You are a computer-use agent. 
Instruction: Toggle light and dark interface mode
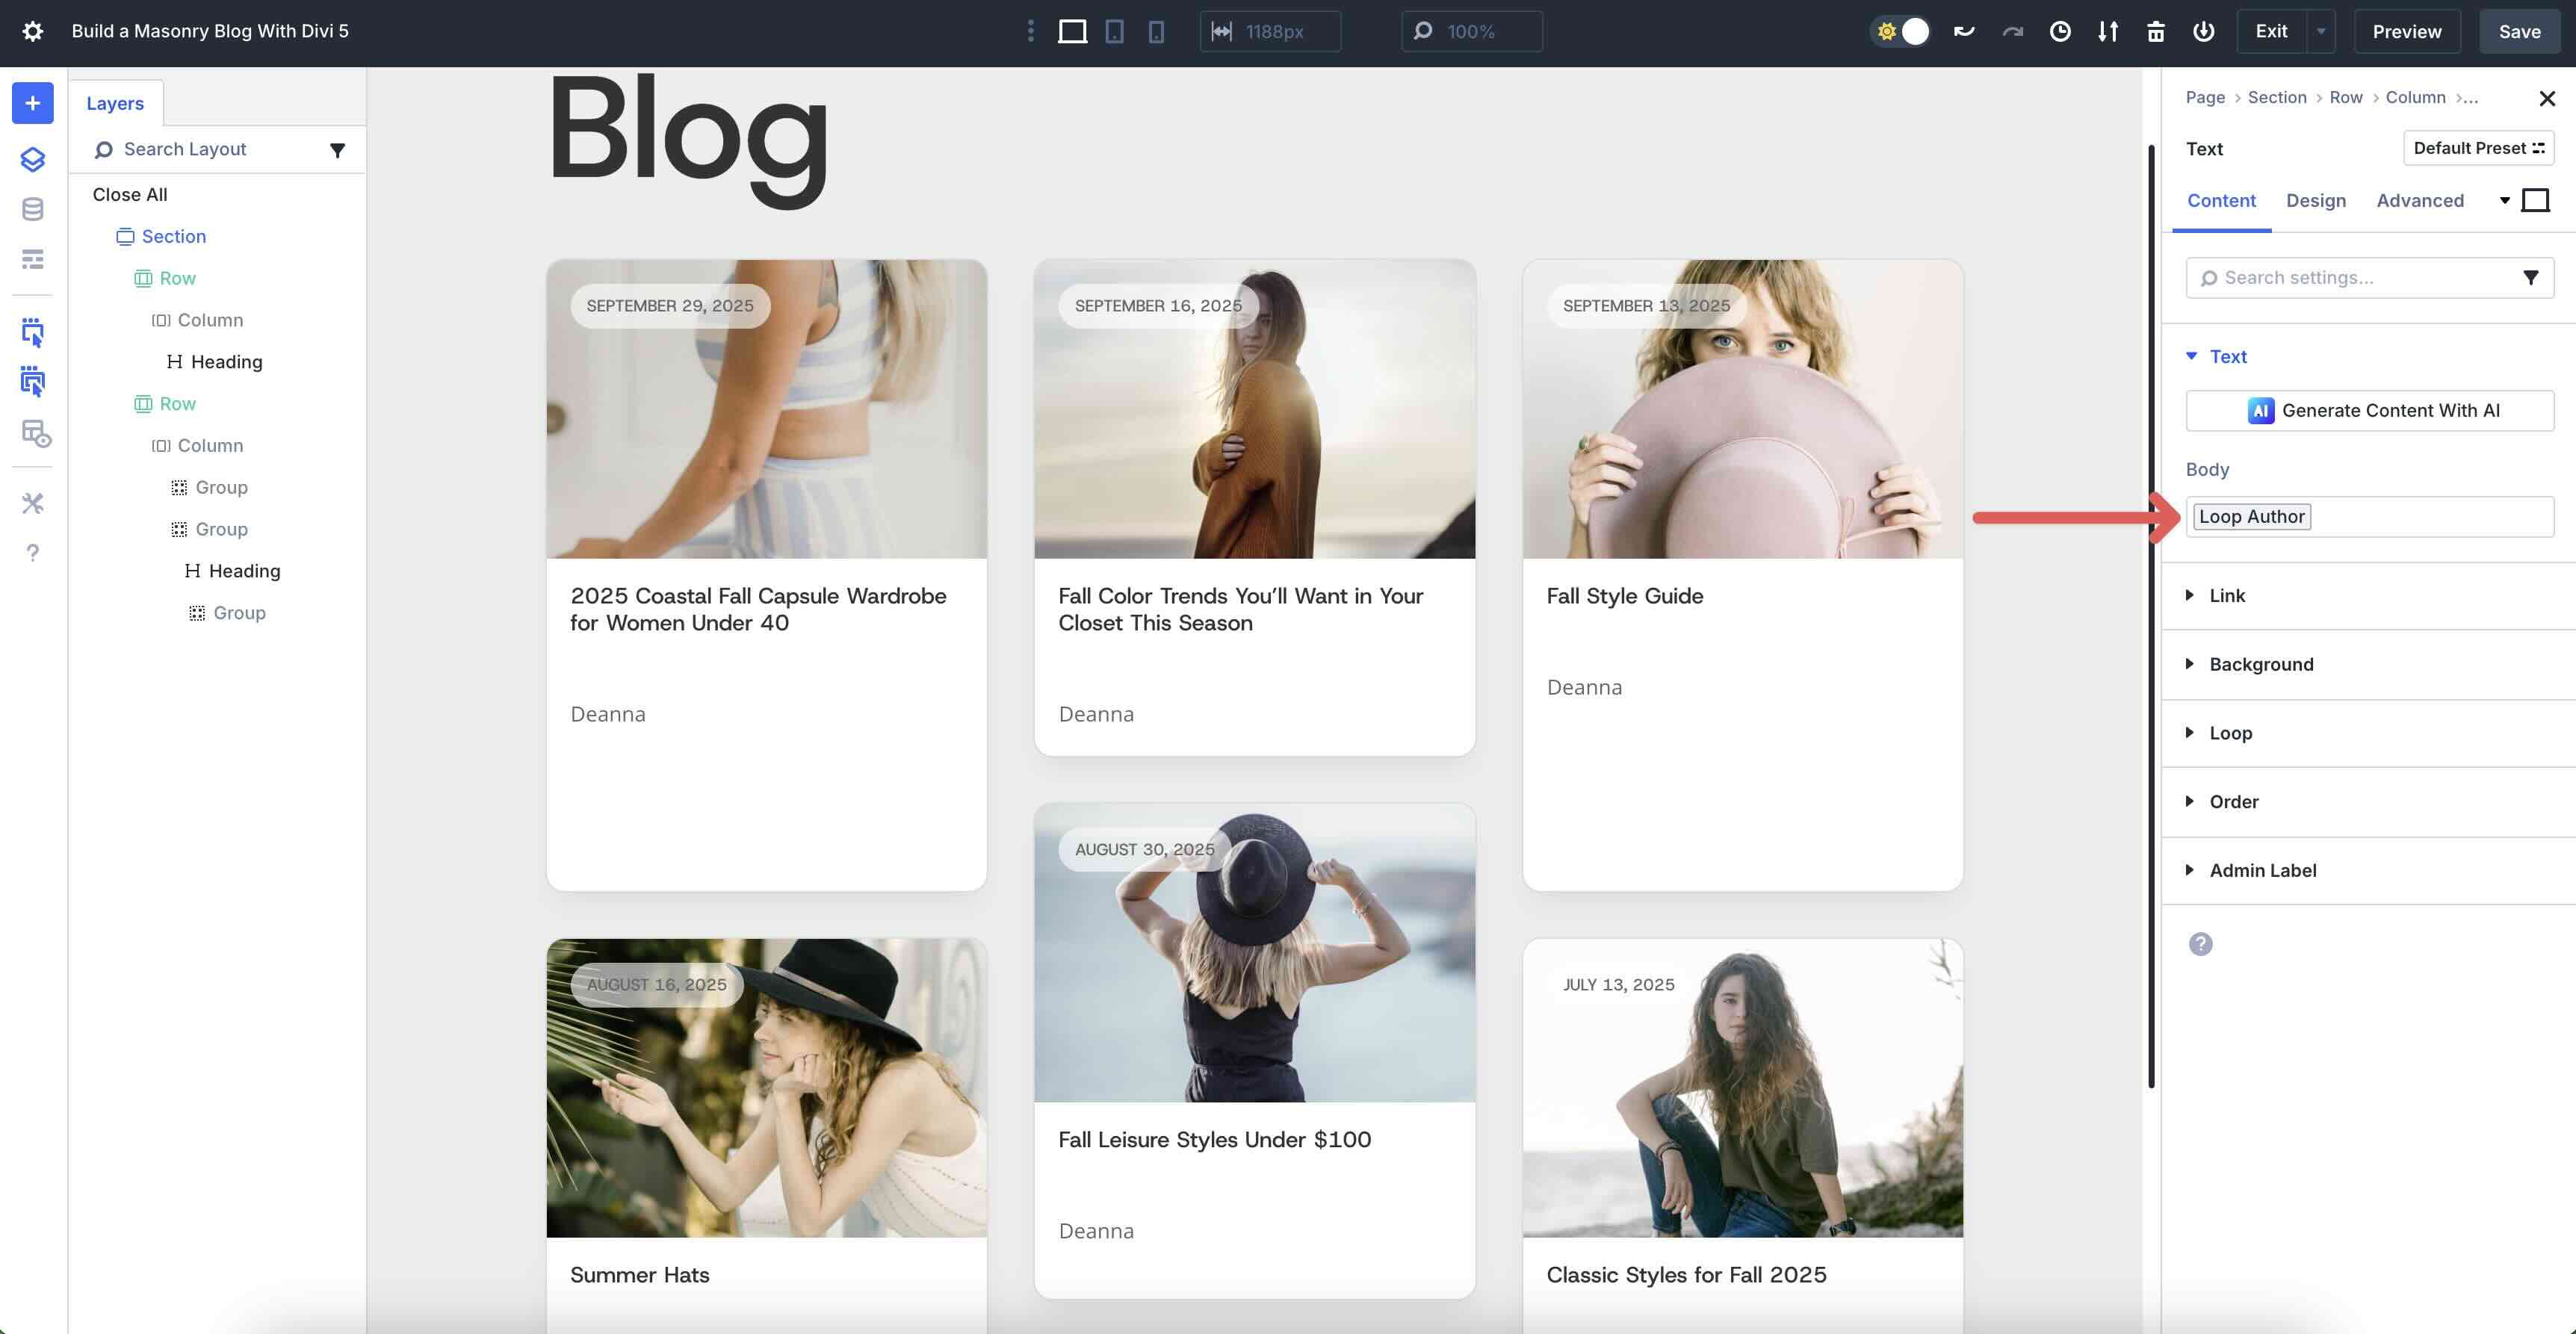pos(1899,31)
